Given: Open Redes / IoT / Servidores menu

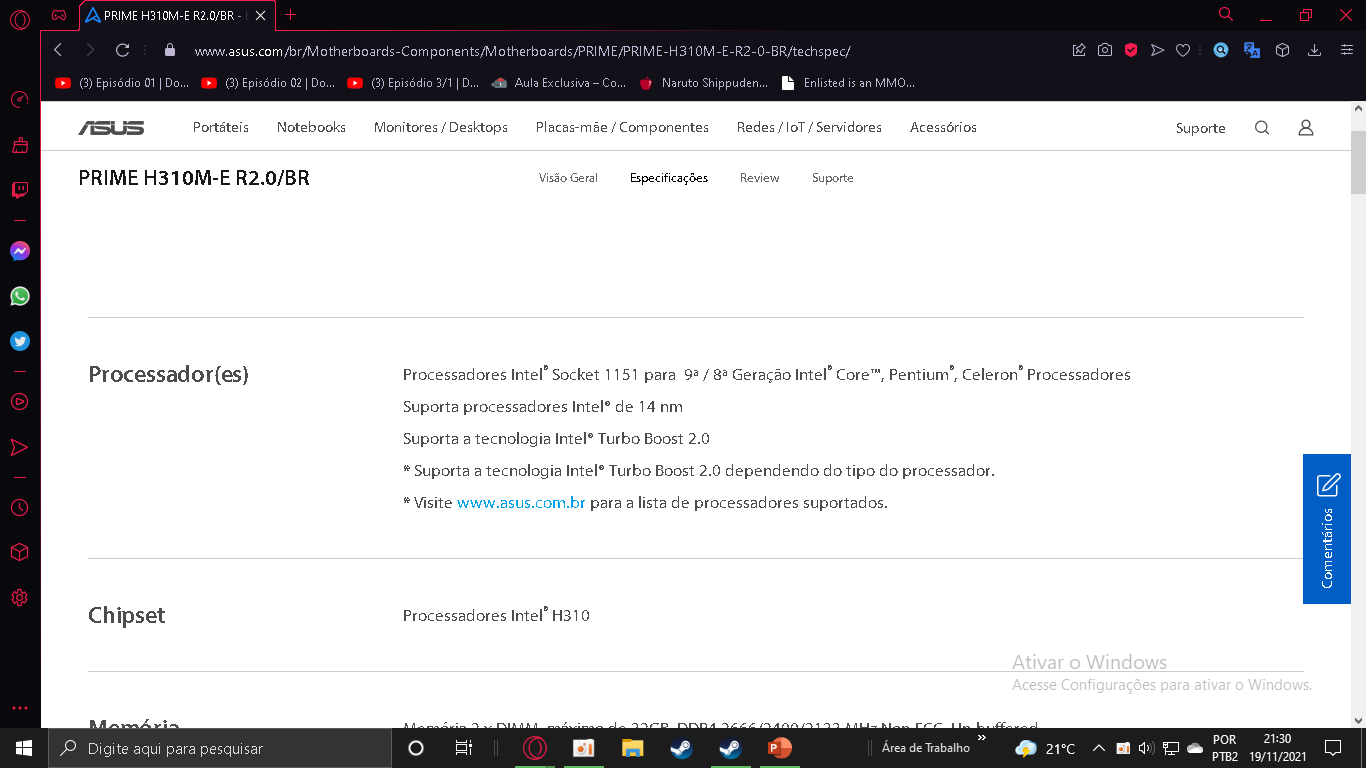Looking at the screenshot, I should (x=809, y=127).
